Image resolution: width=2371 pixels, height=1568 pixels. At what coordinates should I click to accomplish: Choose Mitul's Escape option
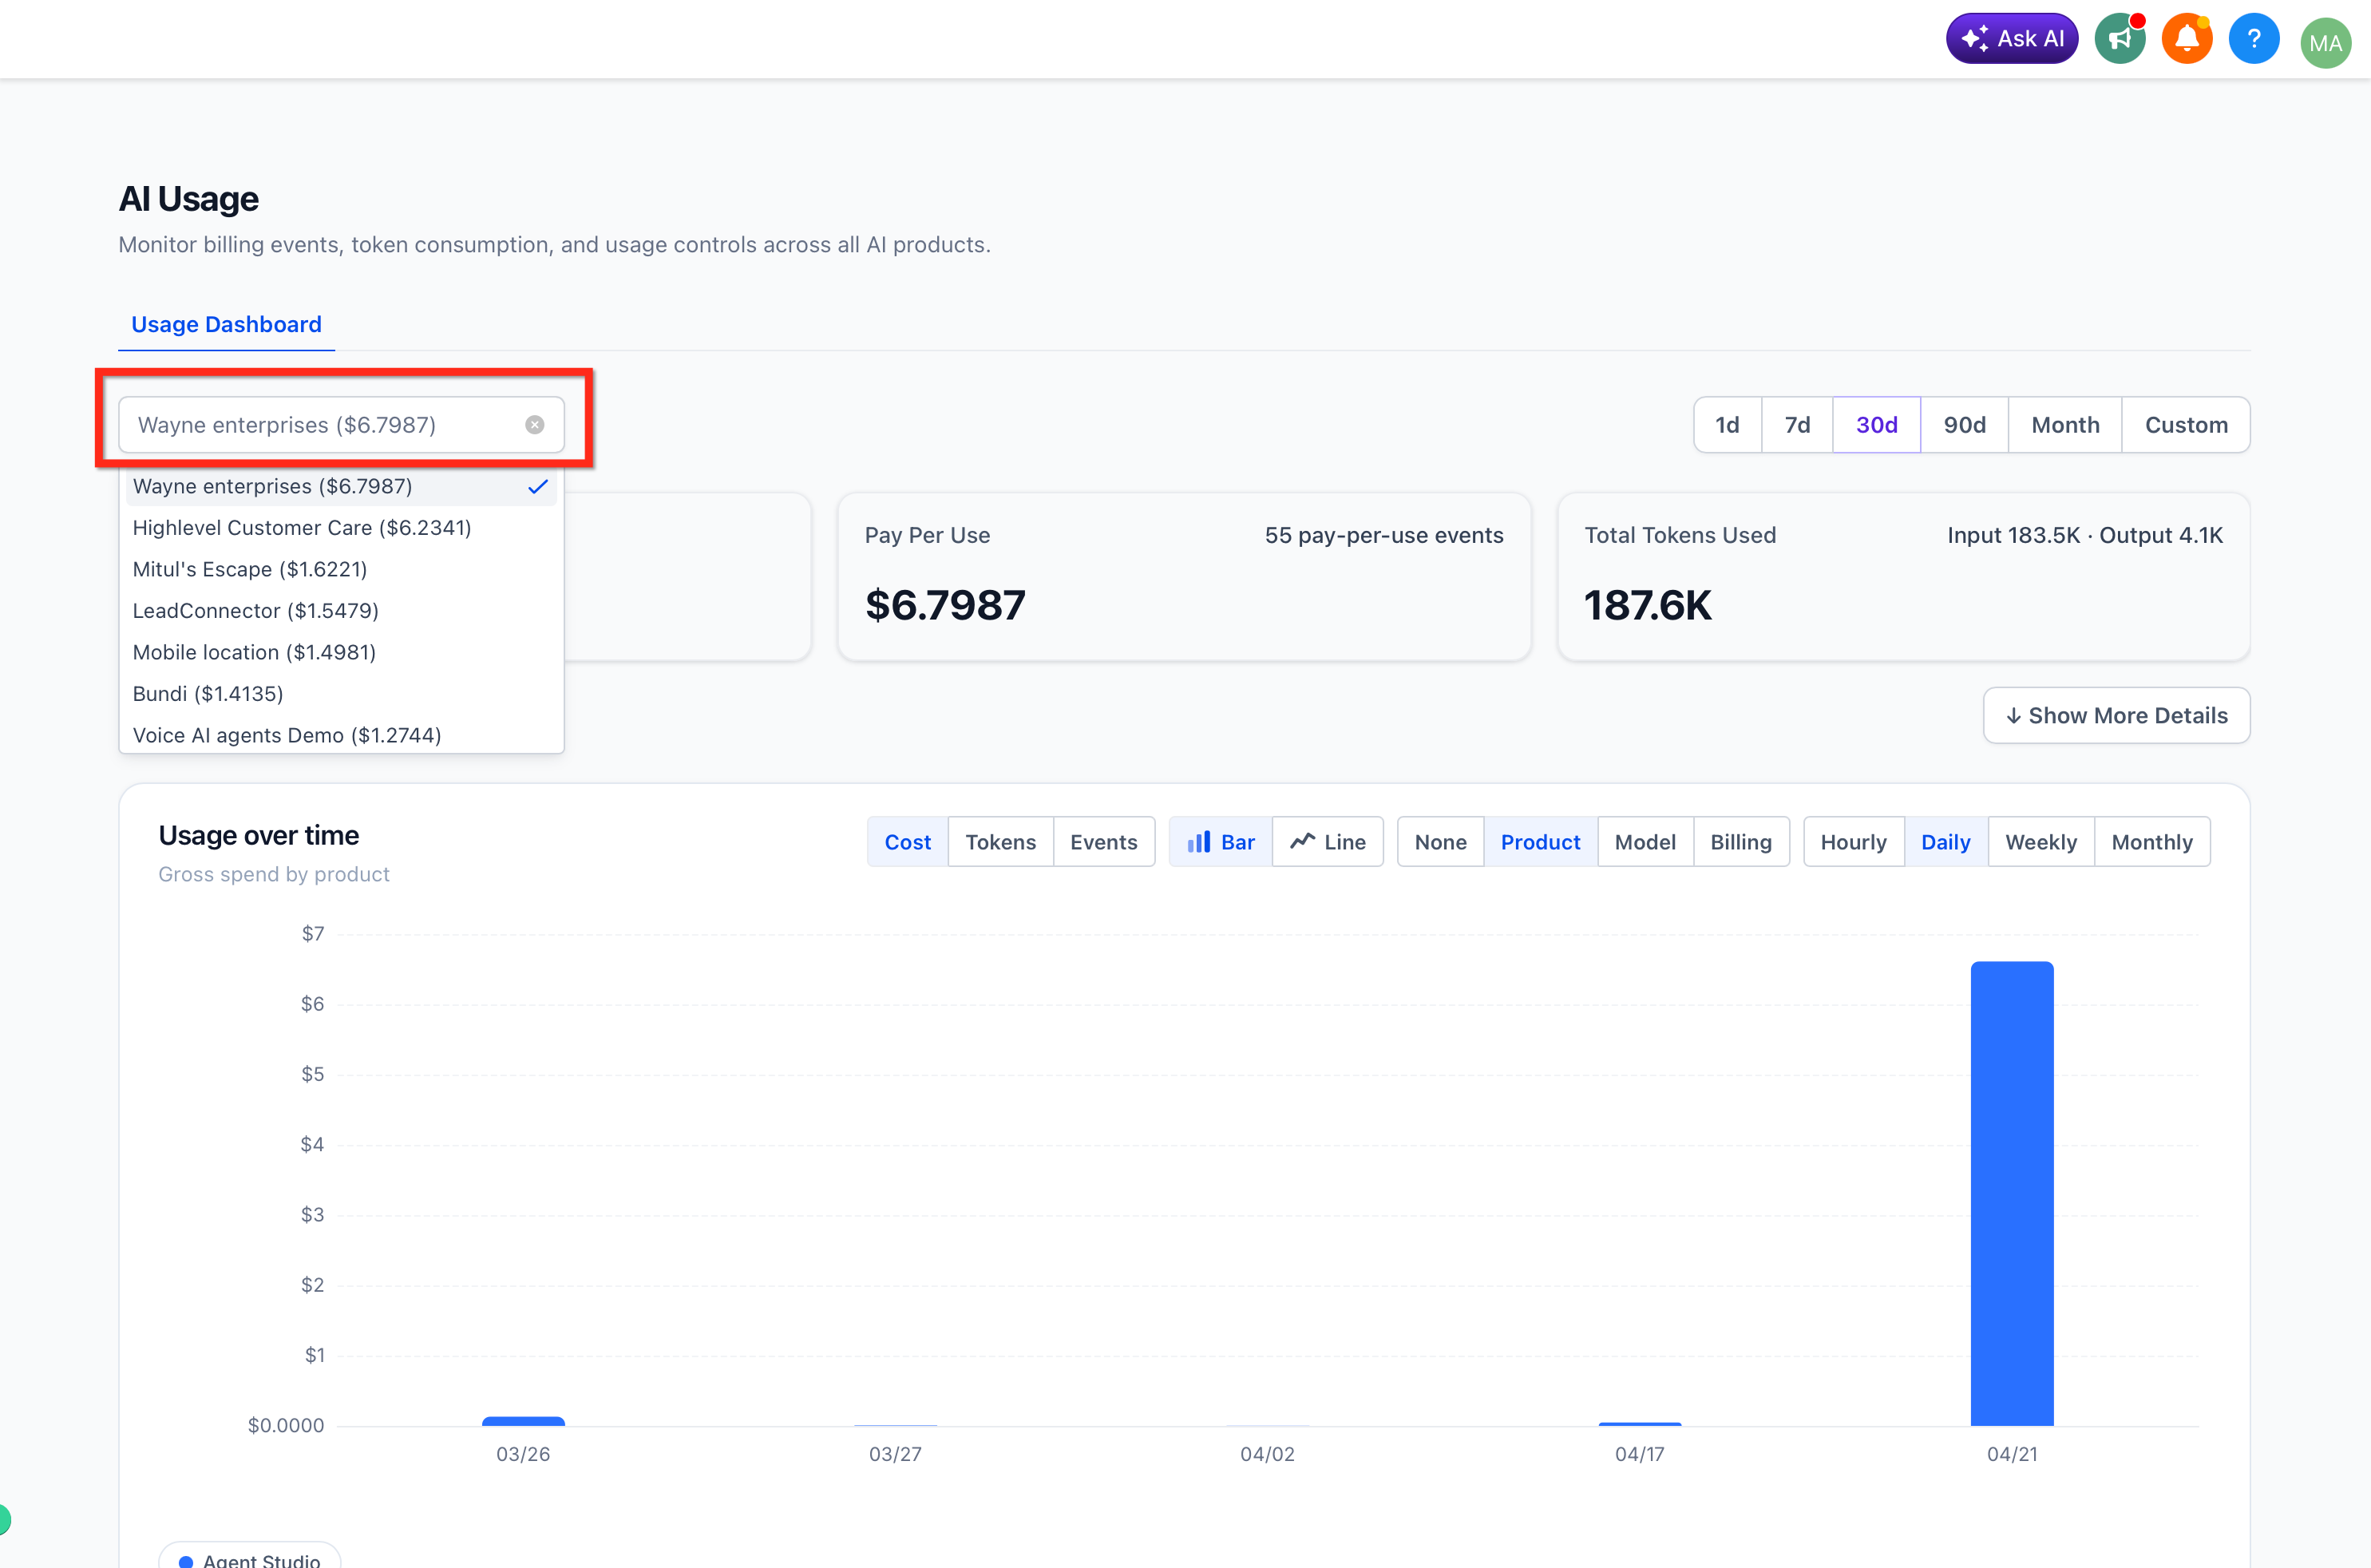click(249, 569)
